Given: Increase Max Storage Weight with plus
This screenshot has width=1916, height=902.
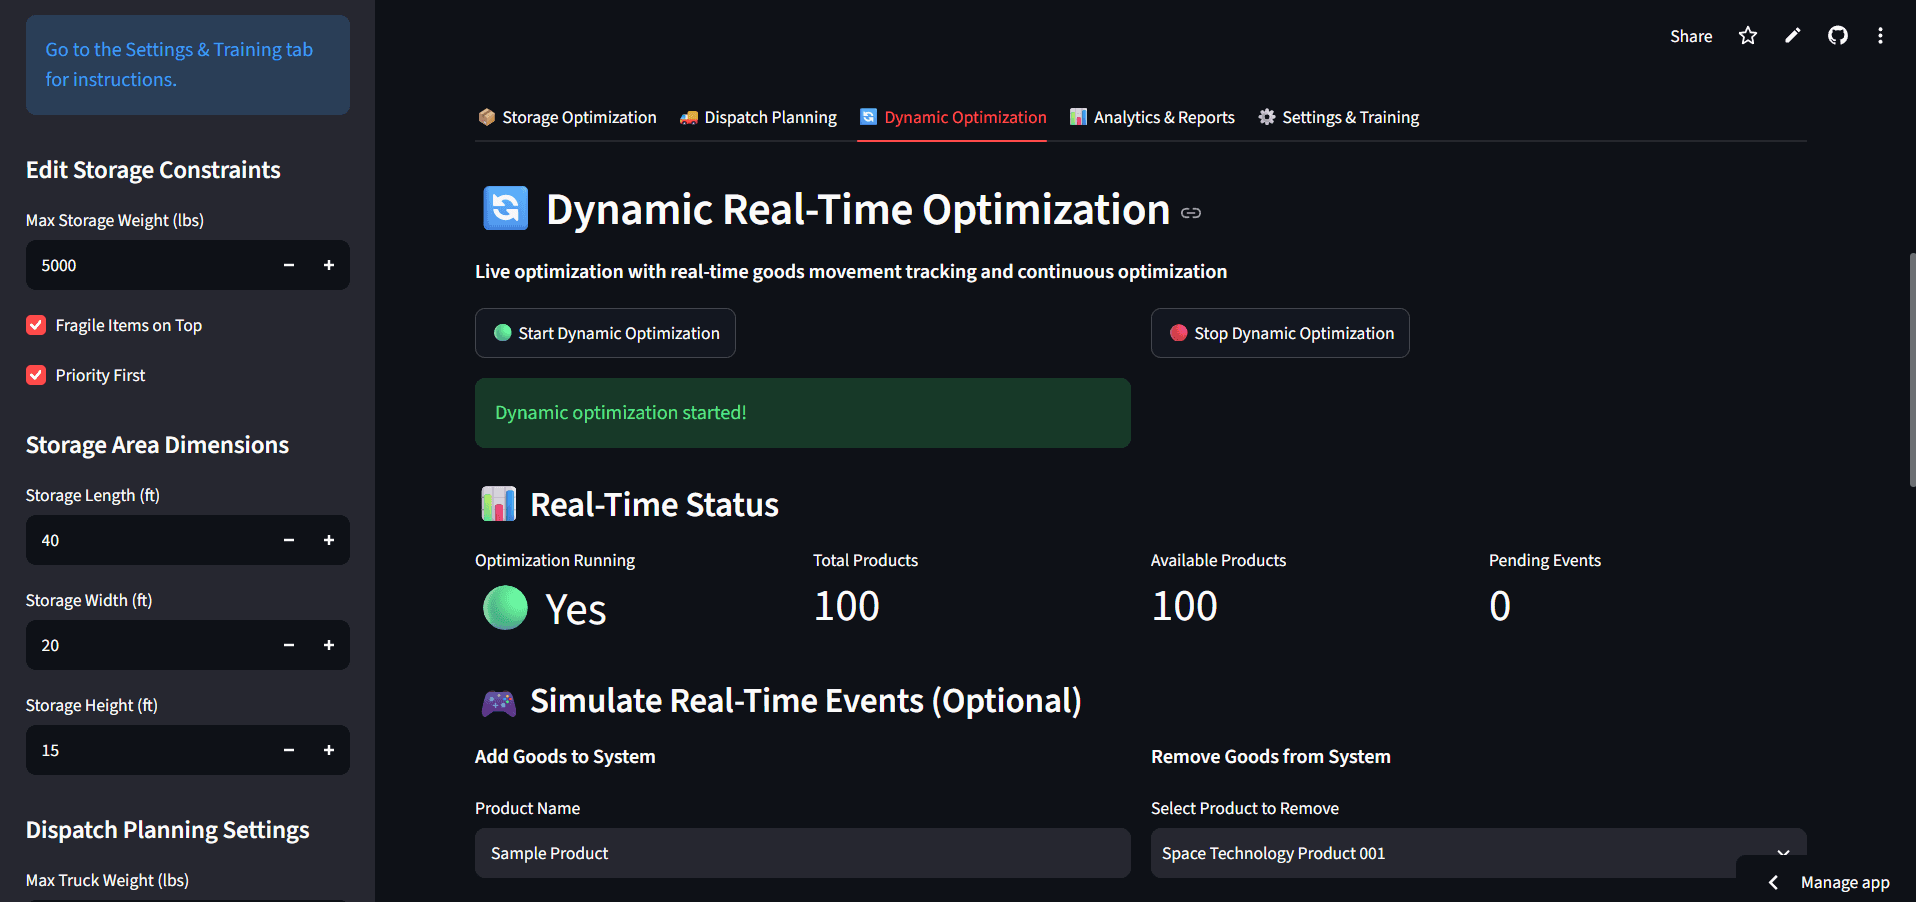Looking at the screenshot, I should 329,265.
